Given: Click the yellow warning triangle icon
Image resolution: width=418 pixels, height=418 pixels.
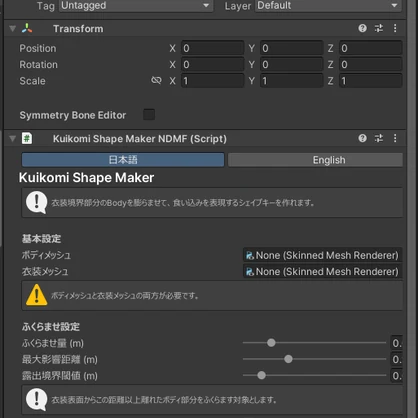Looking at the screenshot, I should pos(37,295).
